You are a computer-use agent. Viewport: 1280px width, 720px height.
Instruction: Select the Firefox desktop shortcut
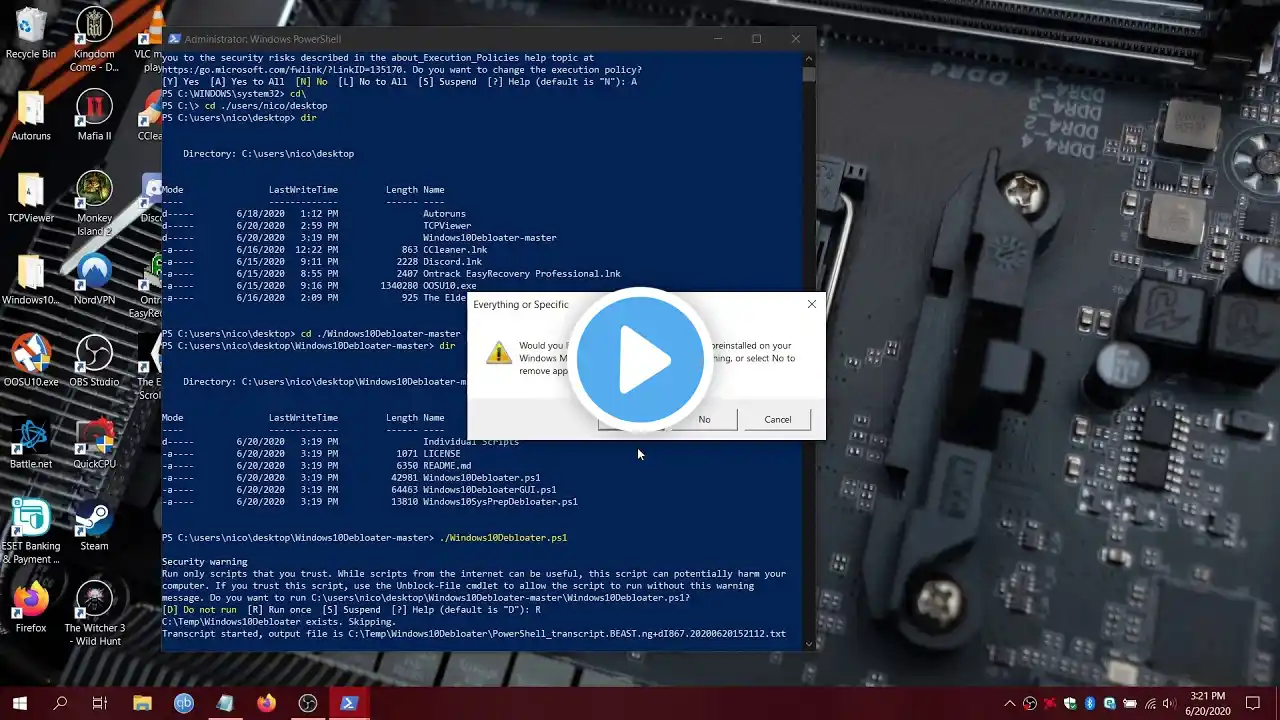[31, 607]
